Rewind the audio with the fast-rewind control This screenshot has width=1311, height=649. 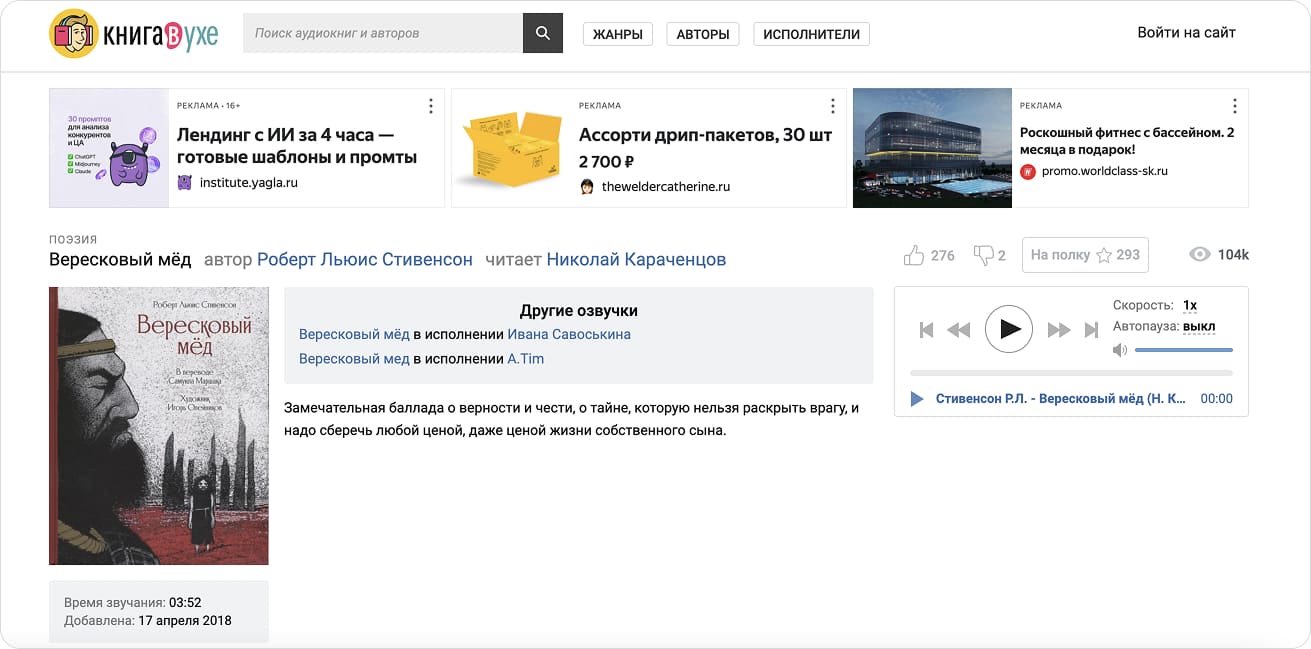pyautogui.click(x=958, y=329)
